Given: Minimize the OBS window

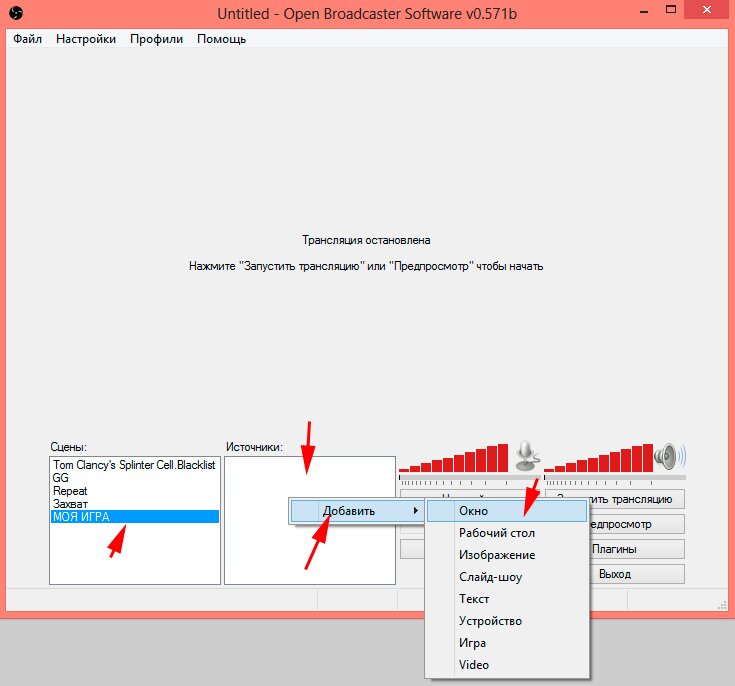Looking at the screenshot, I should pyautogui.click(x=645, y=10).
